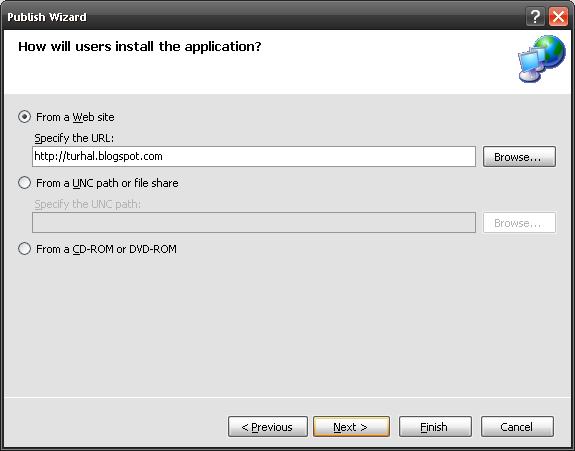Click the 'How will users install' heading
The height and width of the screenshot is (451, 575).
pos(140,47)
